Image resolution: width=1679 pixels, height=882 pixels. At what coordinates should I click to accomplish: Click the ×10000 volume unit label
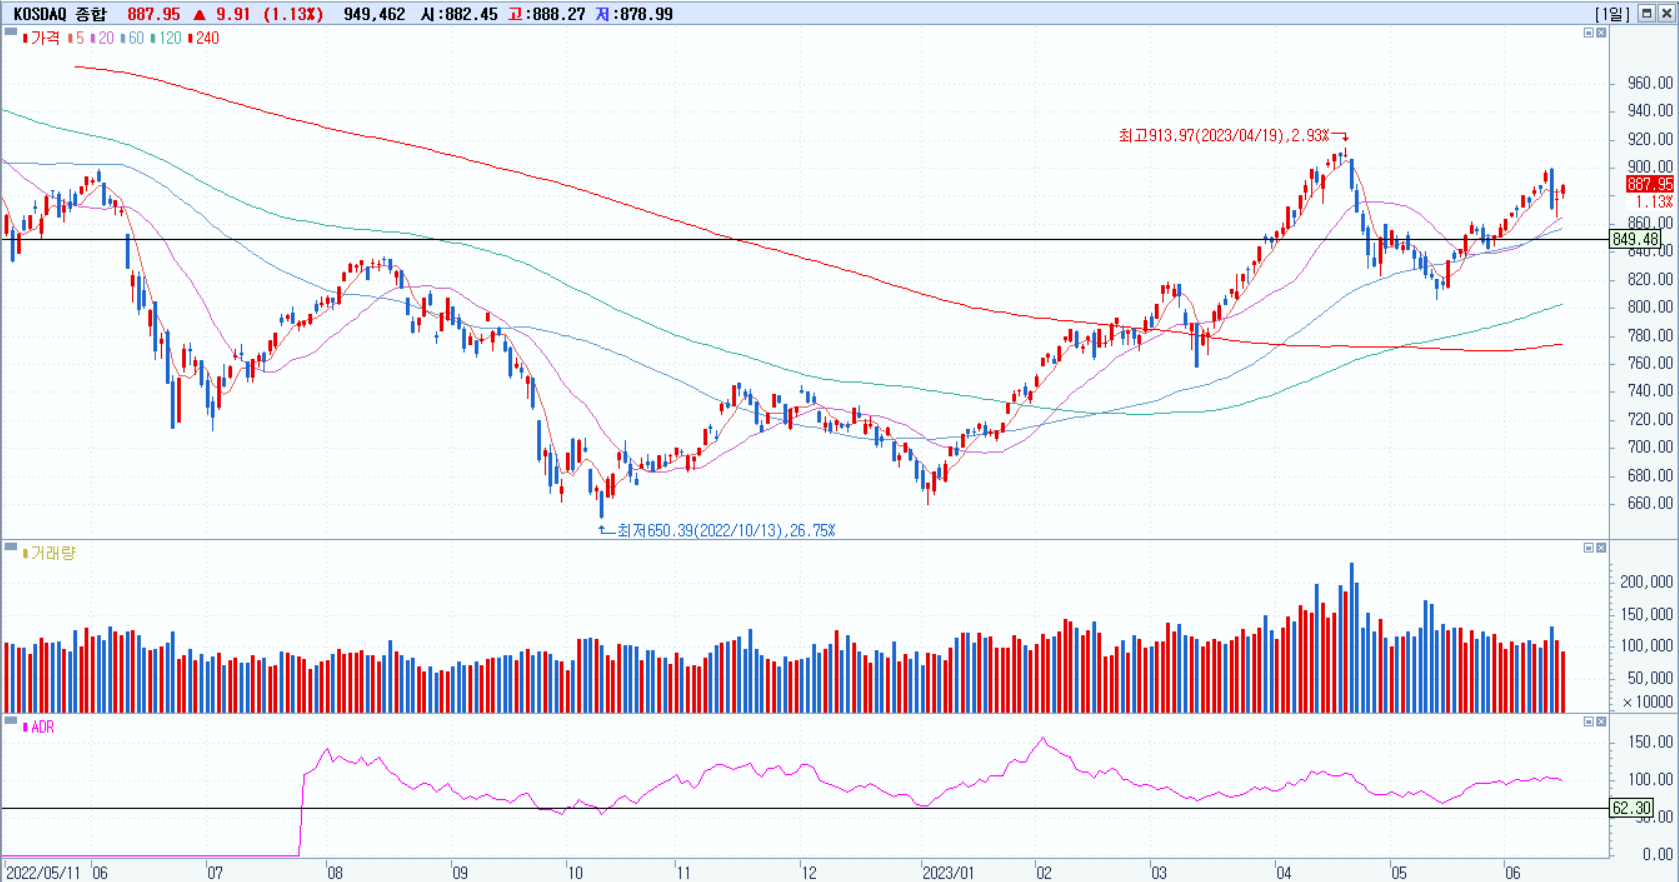pos(1647,702)
